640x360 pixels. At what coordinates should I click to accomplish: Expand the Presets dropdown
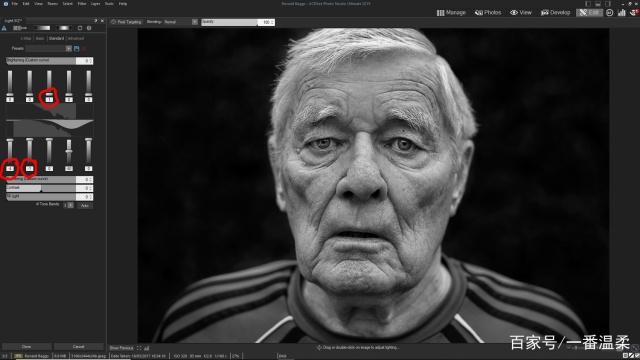click(69, 49)
